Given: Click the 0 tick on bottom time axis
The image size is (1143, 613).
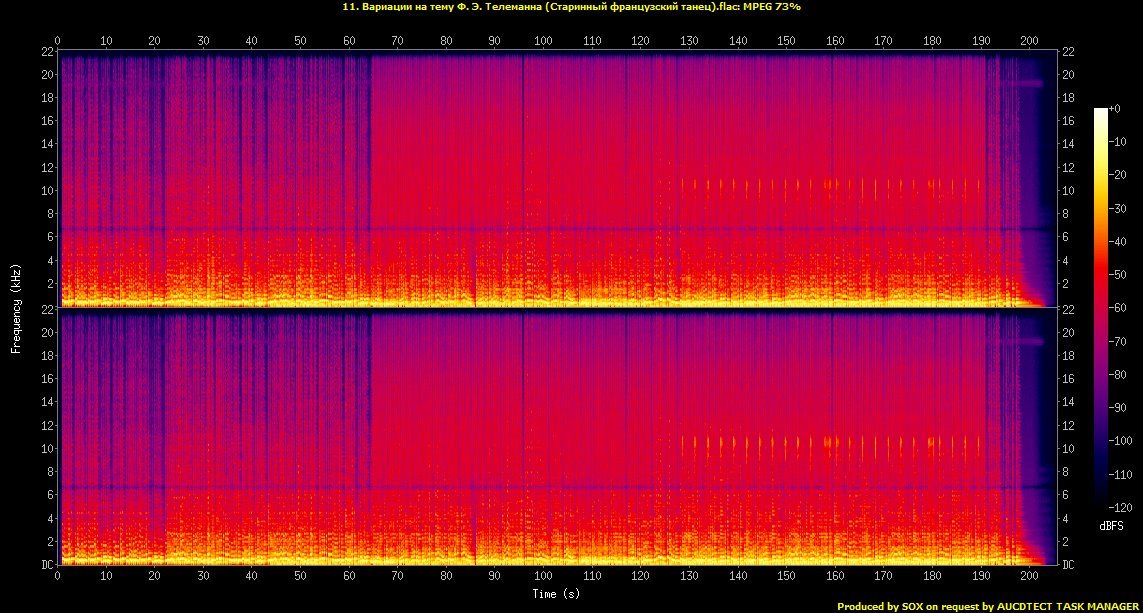Looking at the screenshot, I should click(58, 577).
